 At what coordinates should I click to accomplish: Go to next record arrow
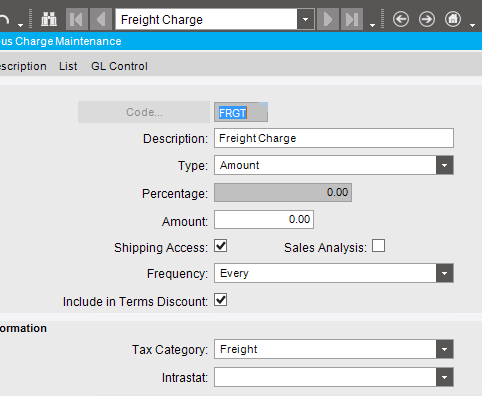328,19
